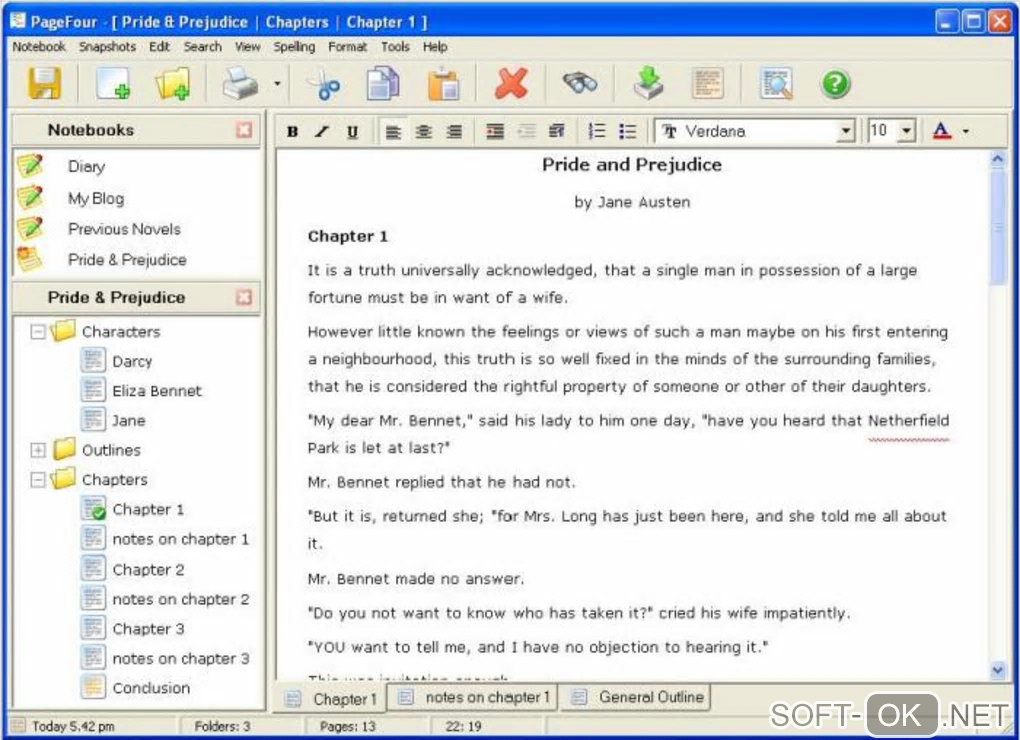The height and width of the screenshot is (740, 1020).
Task: Click the Chapter 1 heading text
Action: click(347, 237)
